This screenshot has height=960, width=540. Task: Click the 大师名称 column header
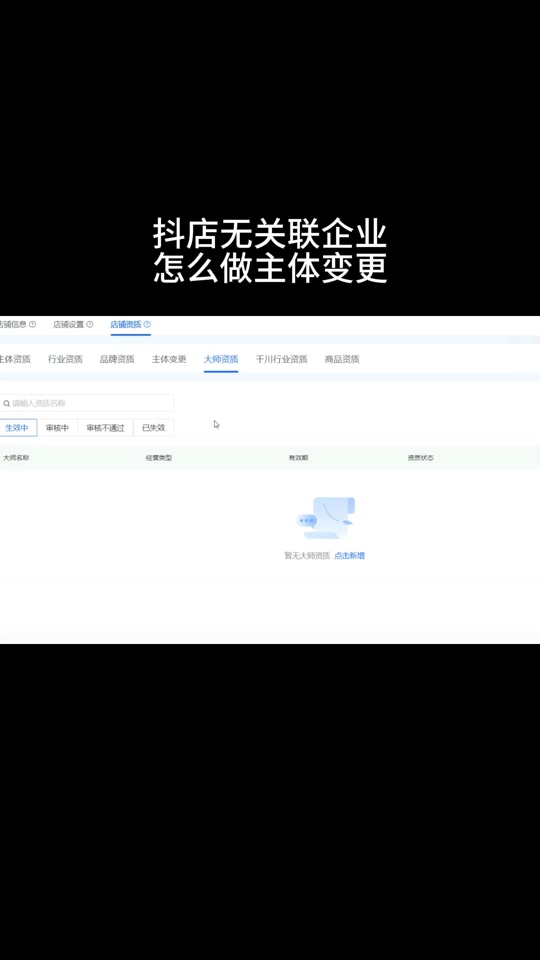[17, 458]
